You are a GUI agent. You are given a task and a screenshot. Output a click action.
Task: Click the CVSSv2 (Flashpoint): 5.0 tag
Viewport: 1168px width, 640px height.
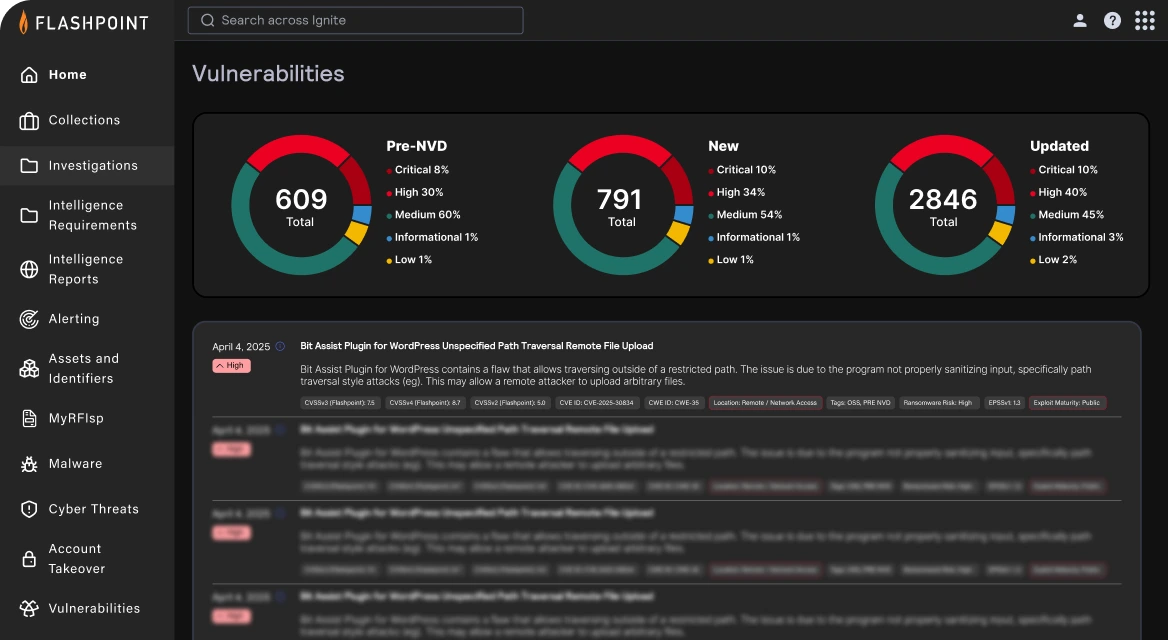510,403
